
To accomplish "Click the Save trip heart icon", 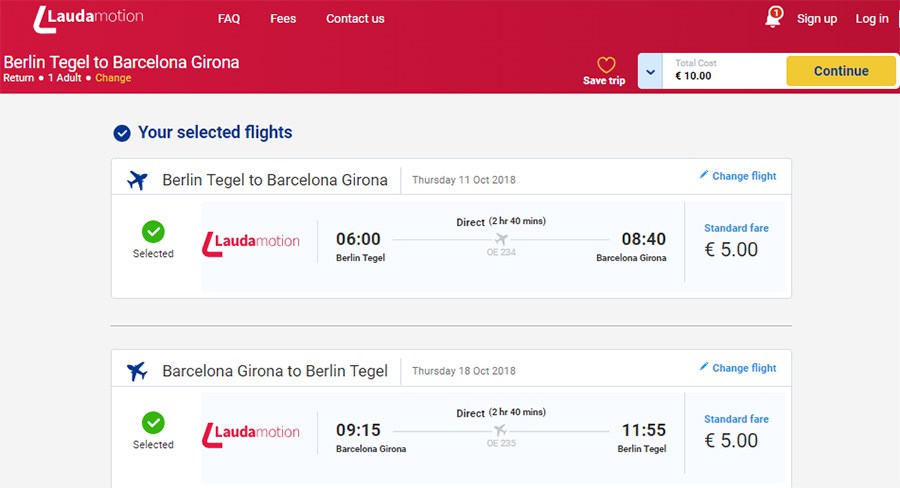I will [x=605, y=65].
